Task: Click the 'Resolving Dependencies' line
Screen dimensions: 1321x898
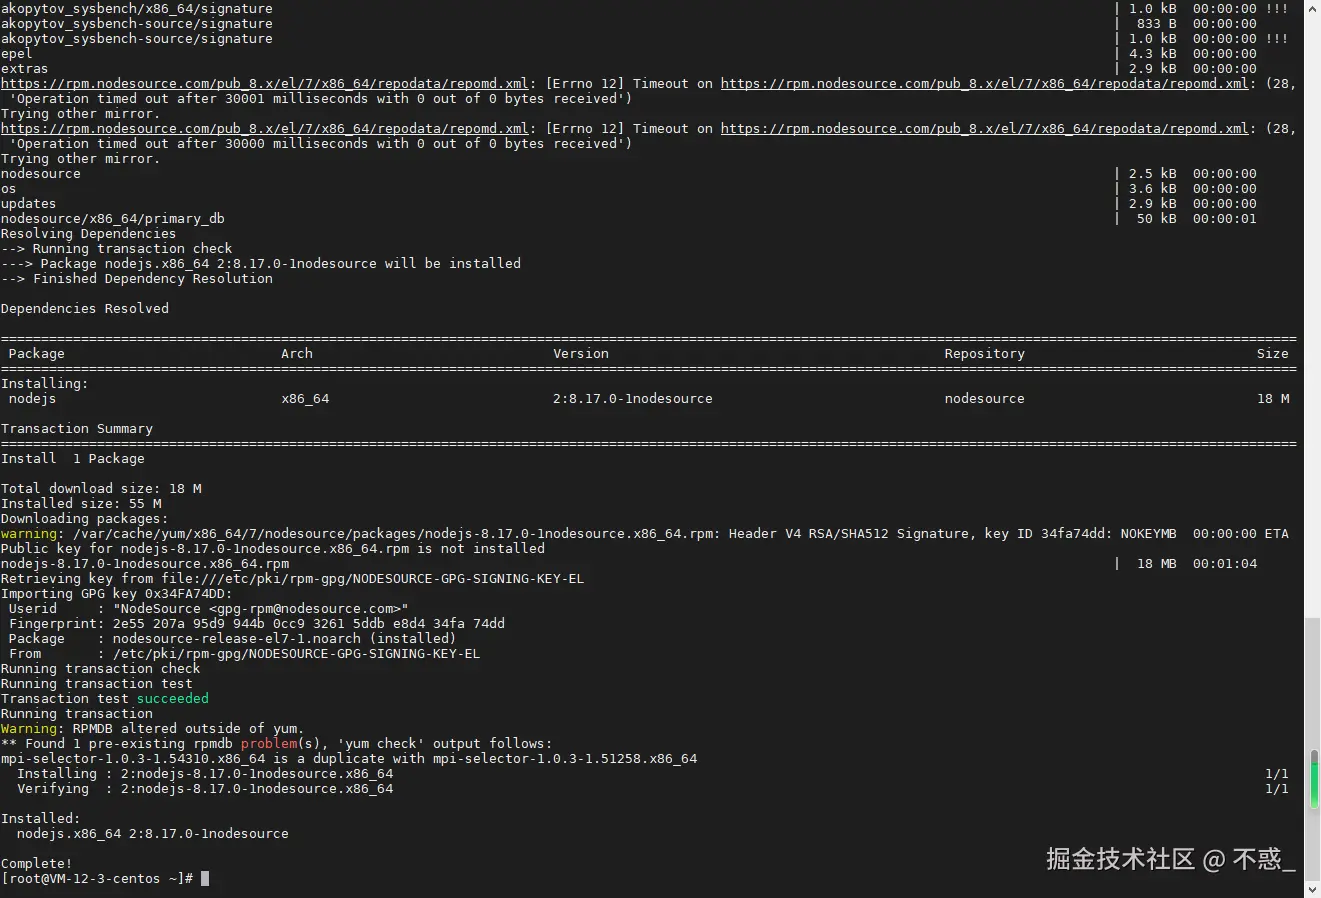Action: point(89,234)
